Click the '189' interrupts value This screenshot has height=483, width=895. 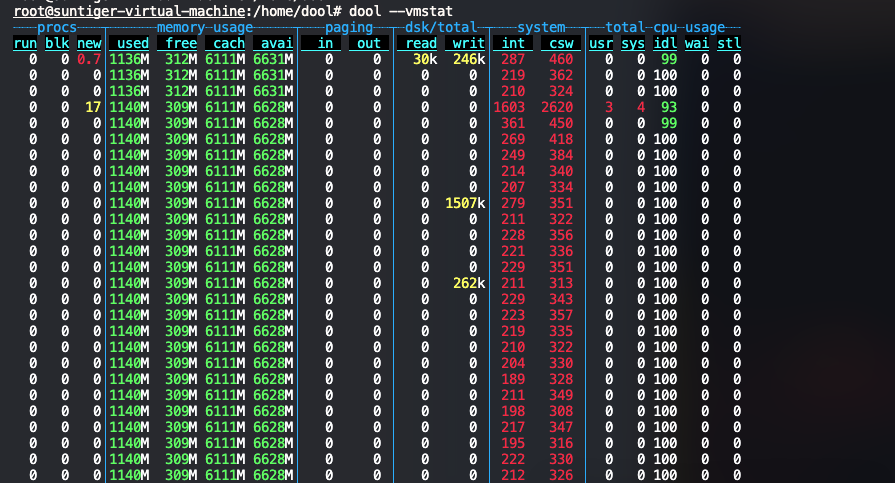[x=513, y=379]
